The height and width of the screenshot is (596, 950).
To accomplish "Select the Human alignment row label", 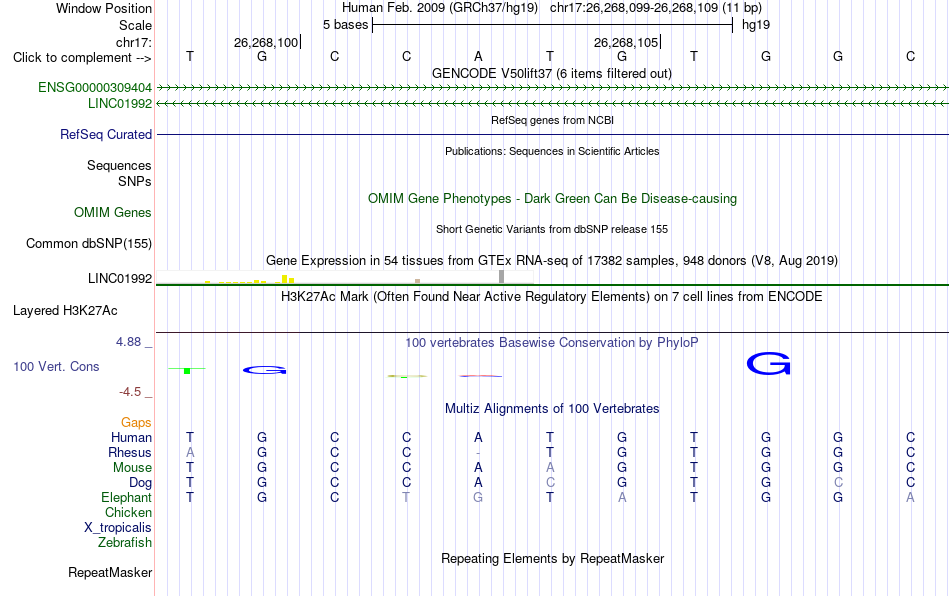I will [131, 437].
